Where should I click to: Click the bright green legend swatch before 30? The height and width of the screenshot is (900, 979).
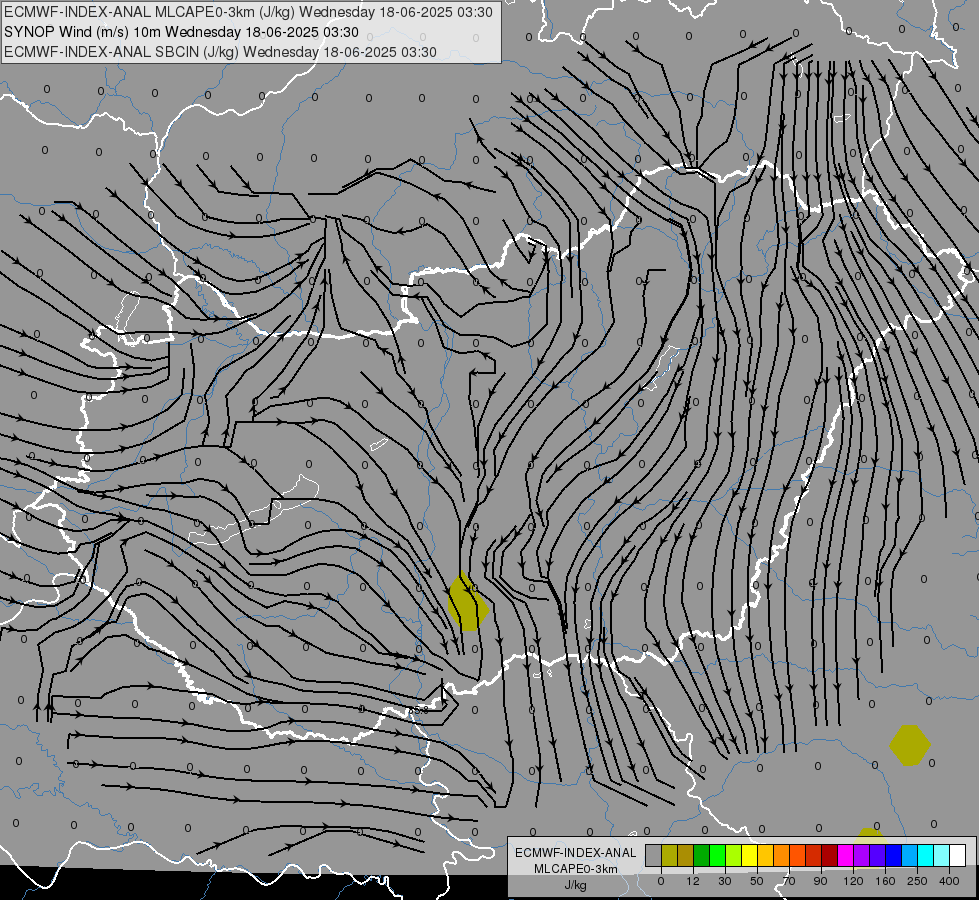(x=717, y=855)
